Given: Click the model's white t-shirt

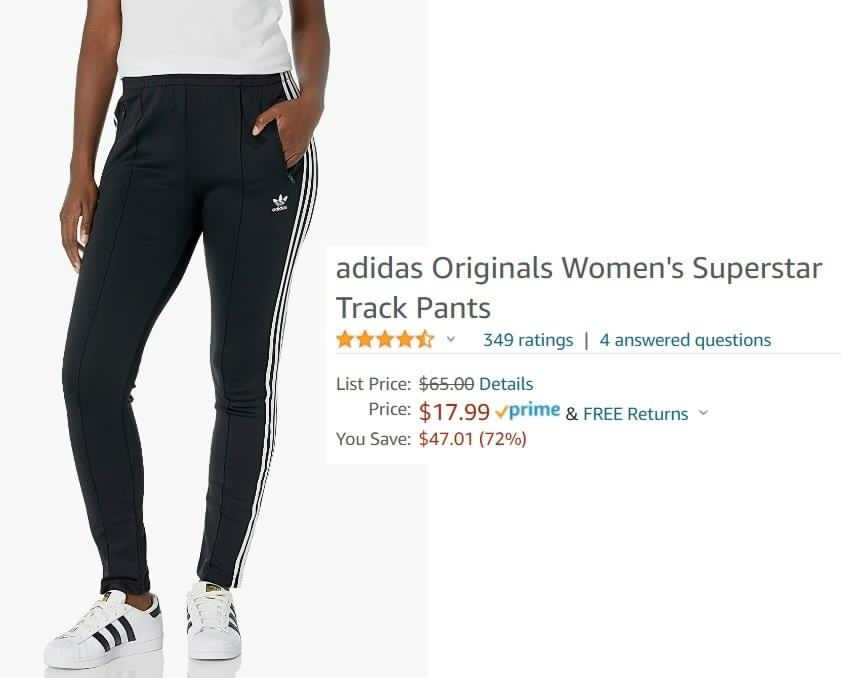Looking at the screenshot, I should pyautogui.click(x=204, y=36).
